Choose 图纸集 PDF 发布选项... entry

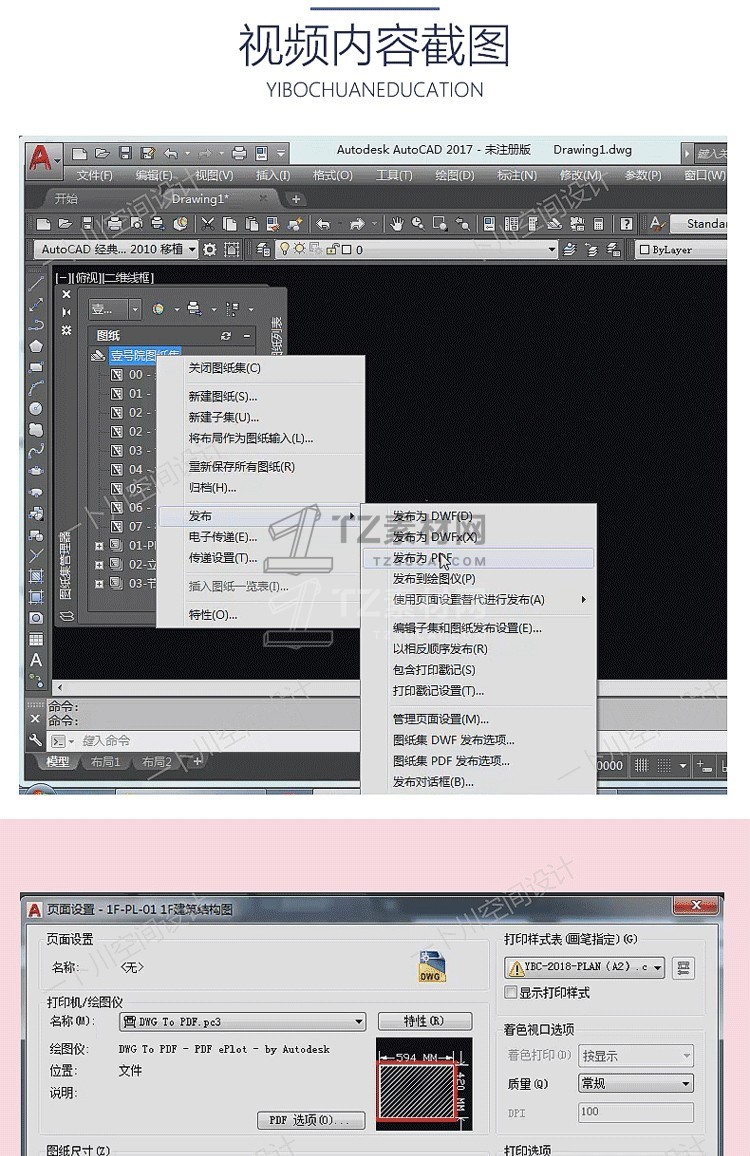click(451, 762)
